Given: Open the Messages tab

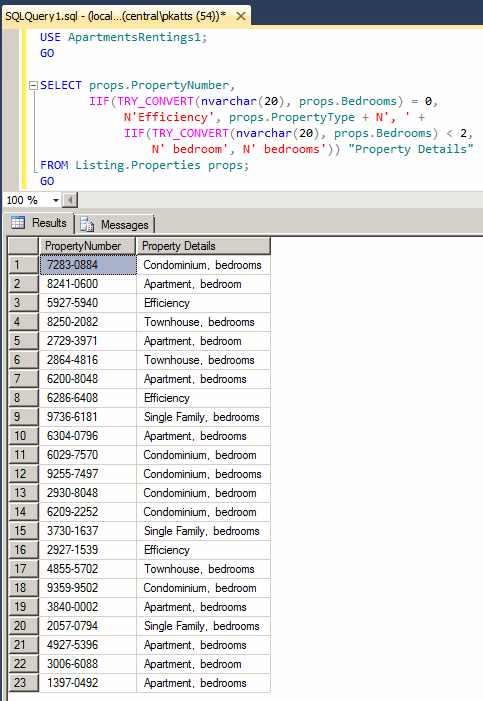Looking at the screenshot, I should pyautogui.click(x=114, y=224).
